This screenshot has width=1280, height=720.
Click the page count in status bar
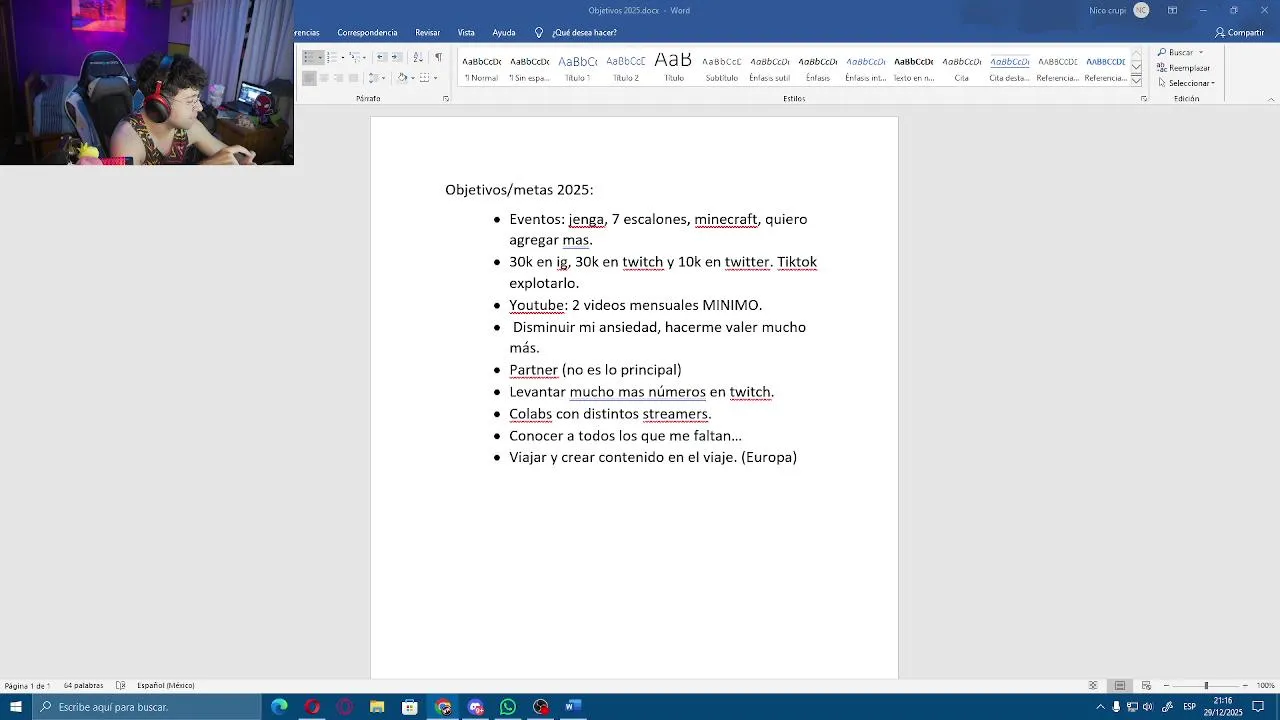click(27, 686)
